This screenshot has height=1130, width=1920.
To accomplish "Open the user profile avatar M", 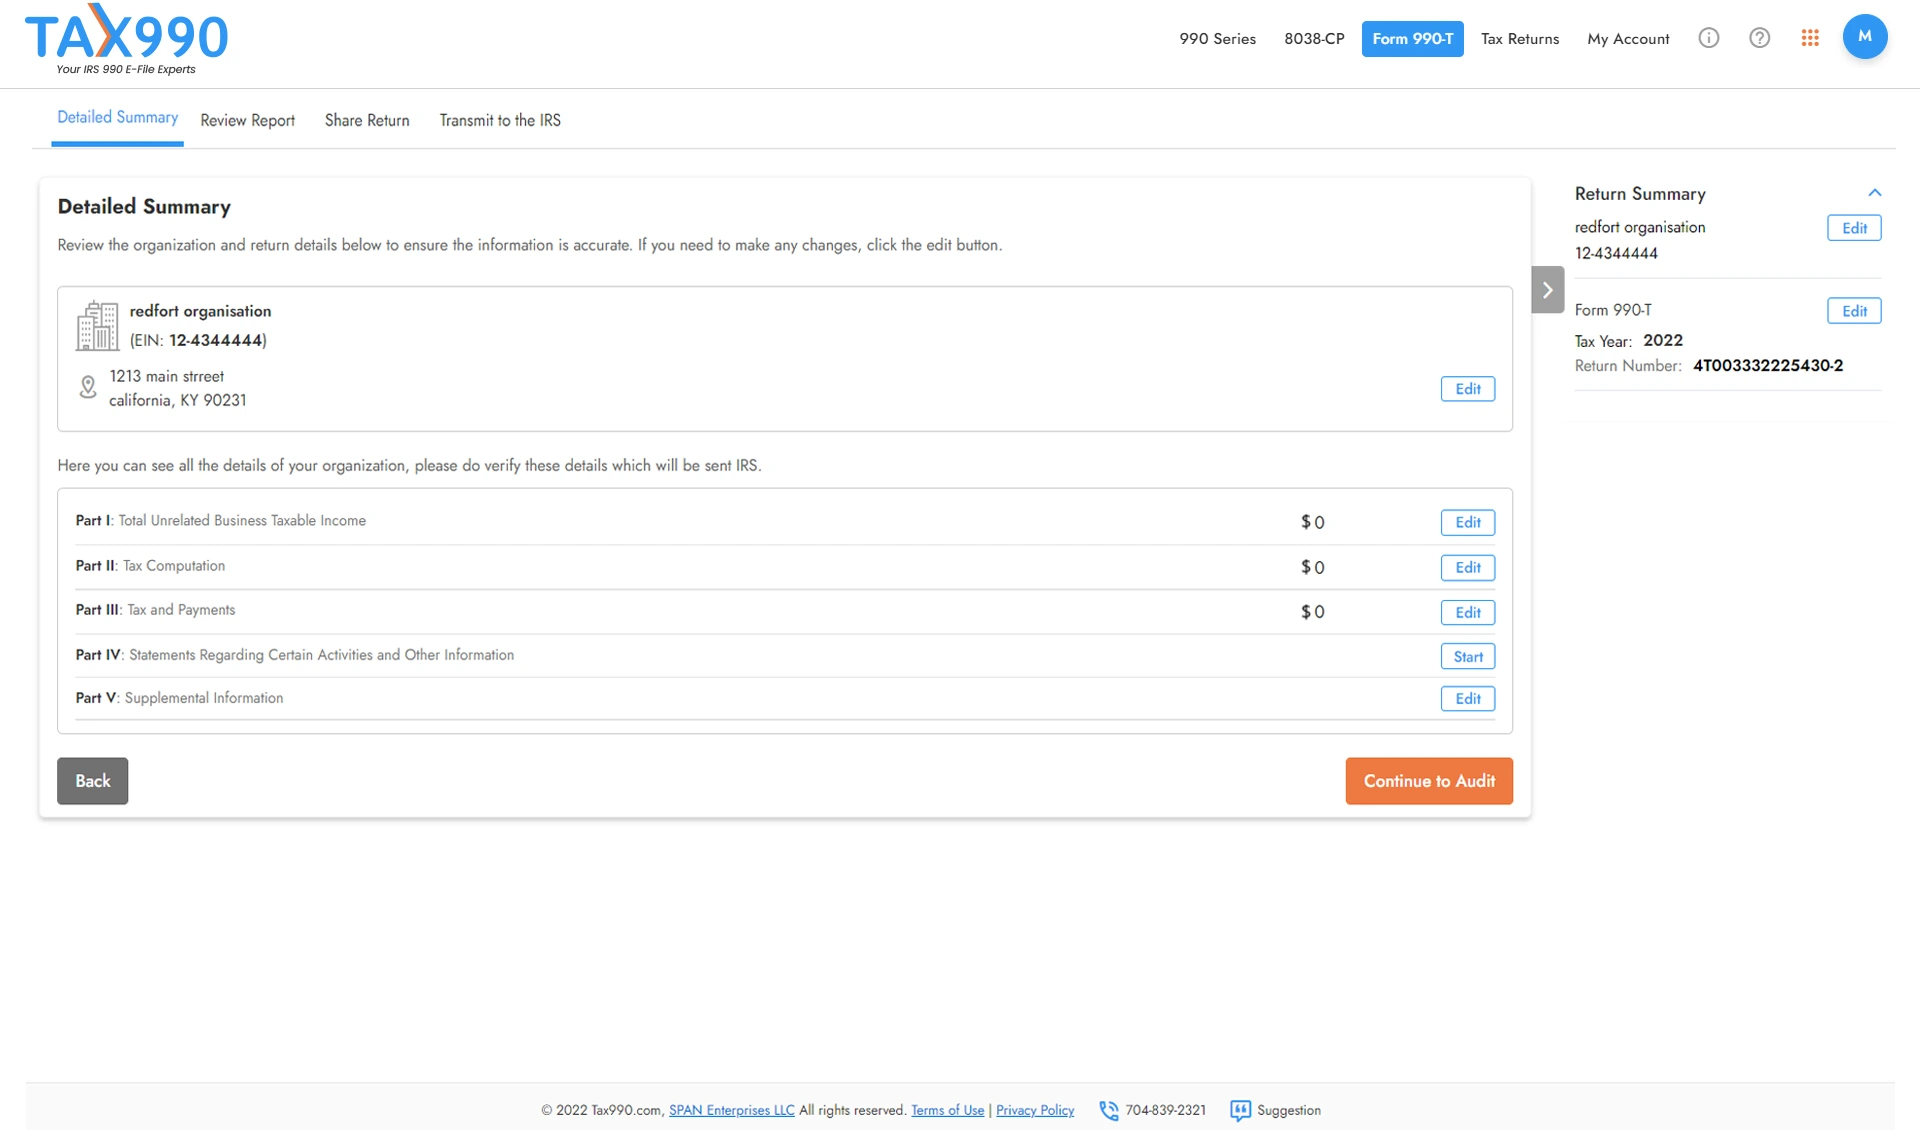I will [x=1864, y=37].
